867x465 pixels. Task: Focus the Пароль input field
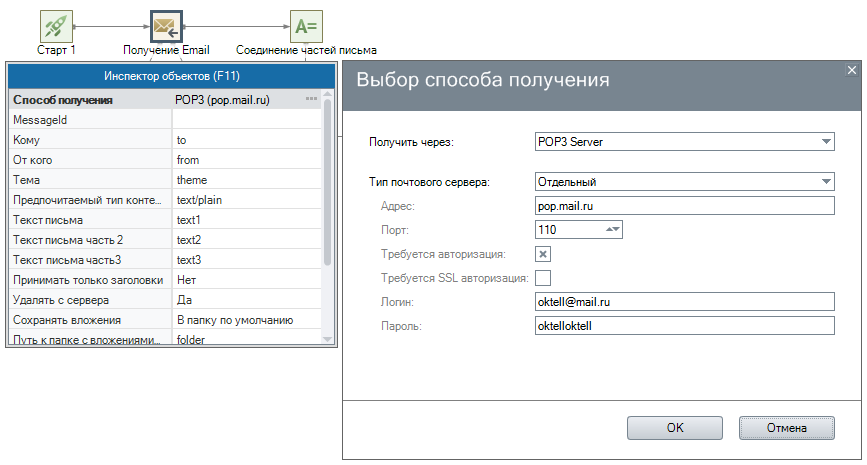coord(684,326)
